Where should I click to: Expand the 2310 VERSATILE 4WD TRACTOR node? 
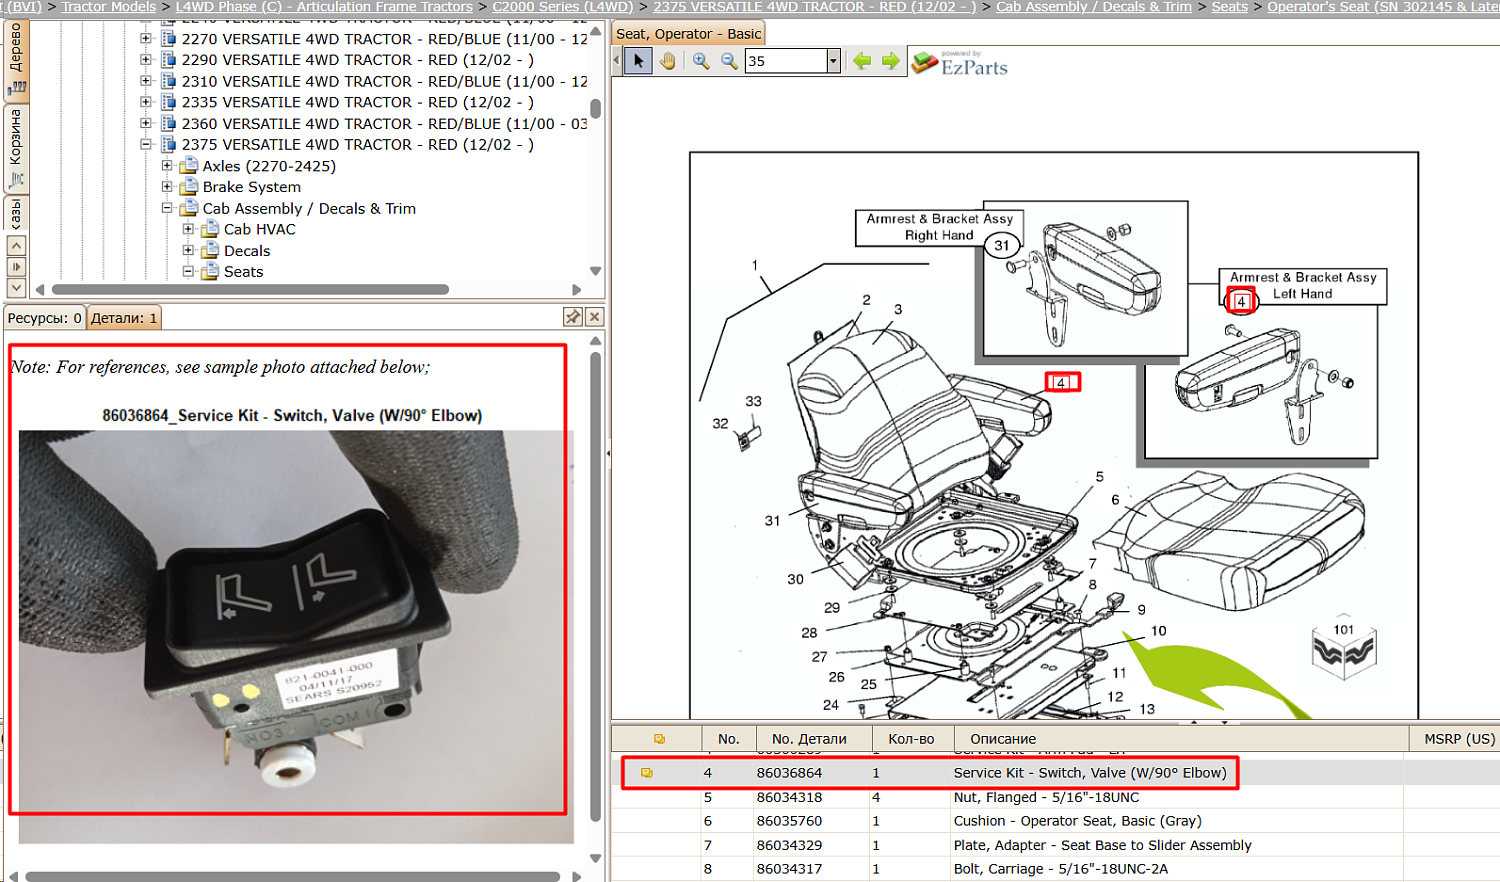(146, 81)
